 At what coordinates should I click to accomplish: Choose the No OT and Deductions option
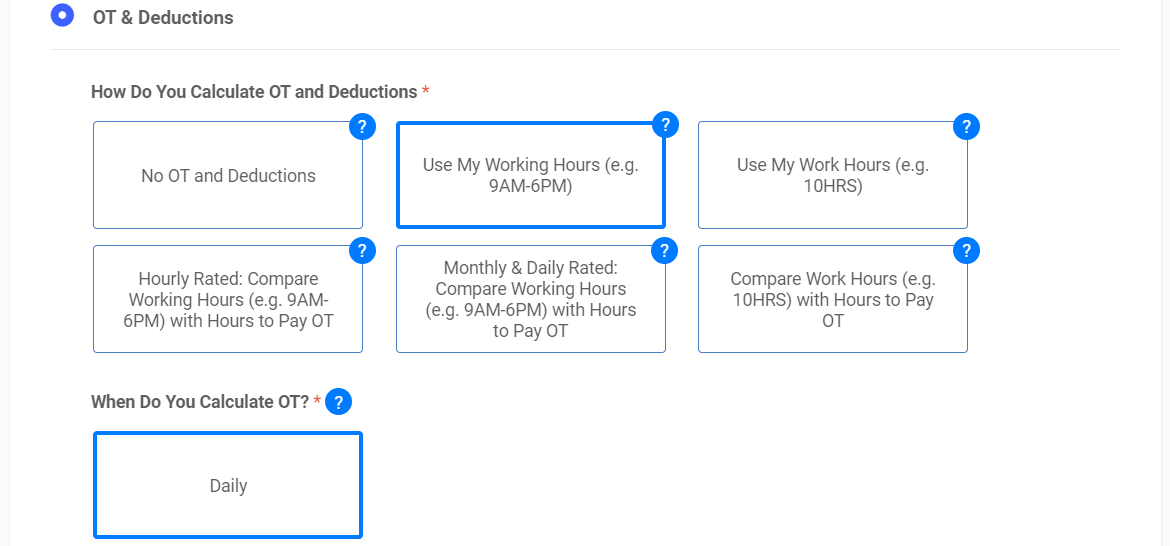click(228, 176)
